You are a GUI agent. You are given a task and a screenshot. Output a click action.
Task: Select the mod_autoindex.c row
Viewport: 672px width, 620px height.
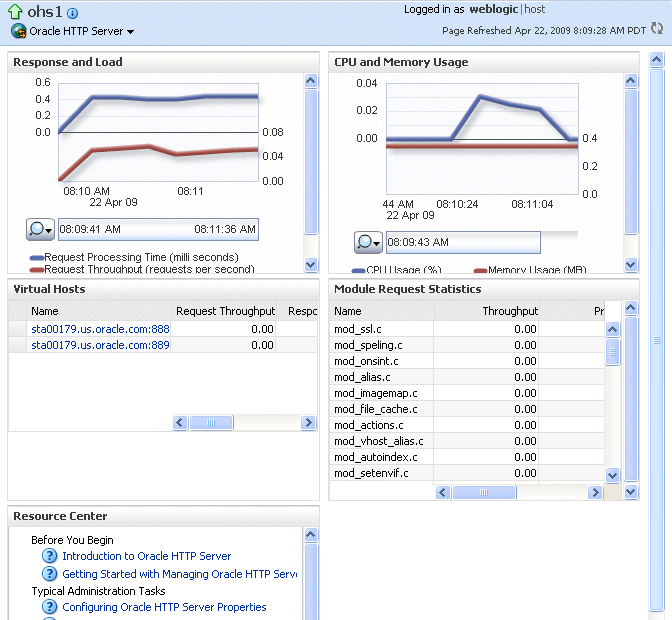pyautogui.click(x=467, y=457)
